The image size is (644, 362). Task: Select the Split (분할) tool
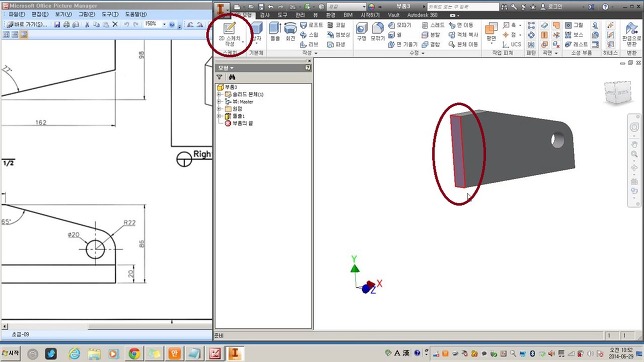tap(431, 35)
